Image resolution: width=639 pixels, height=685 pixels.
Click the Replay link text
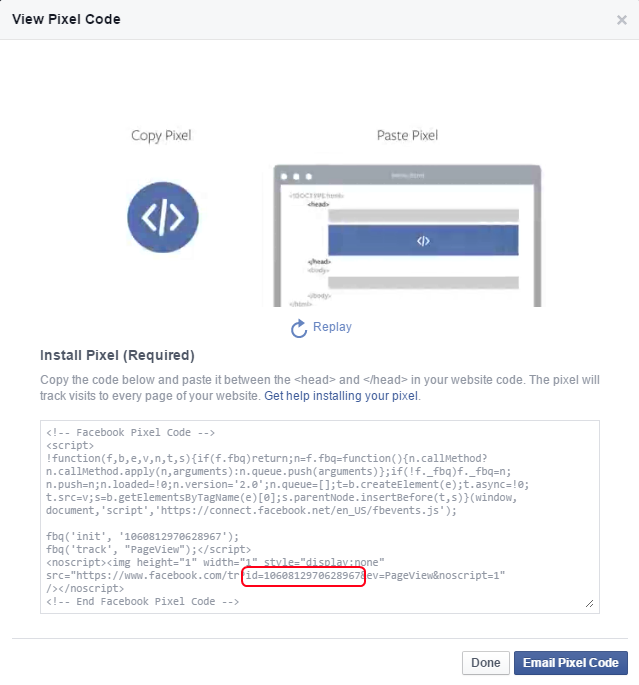[x=332, y=327]
